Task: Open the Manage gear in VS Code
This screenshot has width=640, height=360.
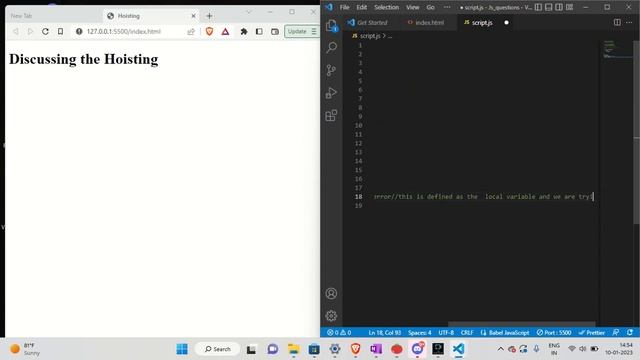Action: coord(331,316)
